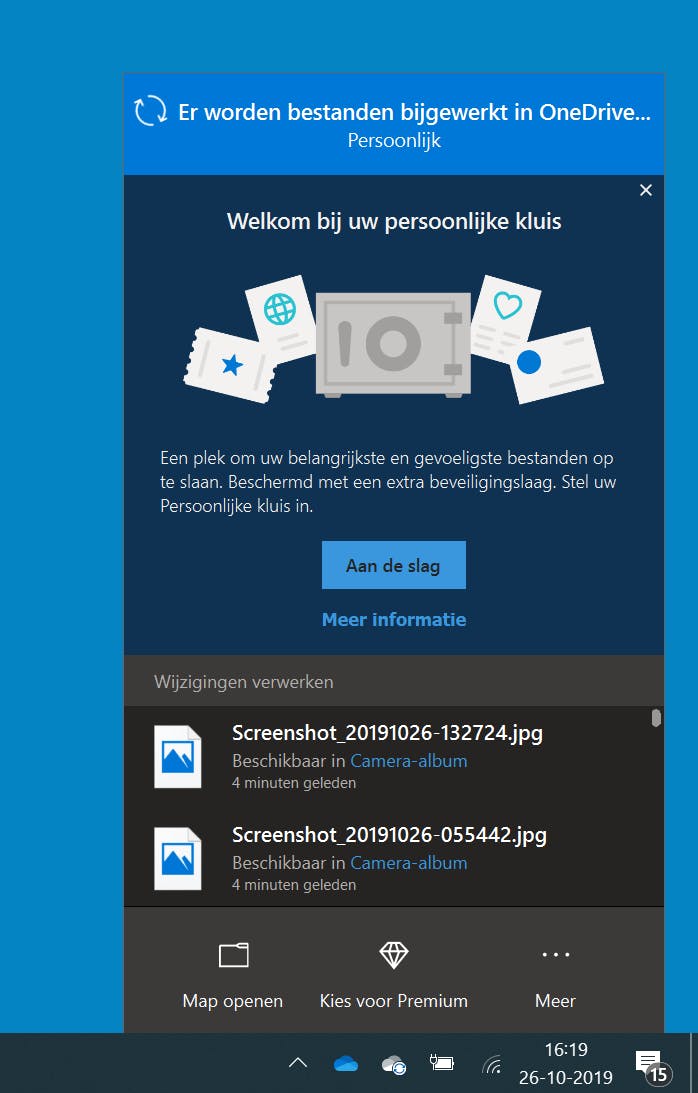Expand hidden system tray icons chevron
Screen dimensions: 698x1093
pyautogui.click(x=298, y=1063)
